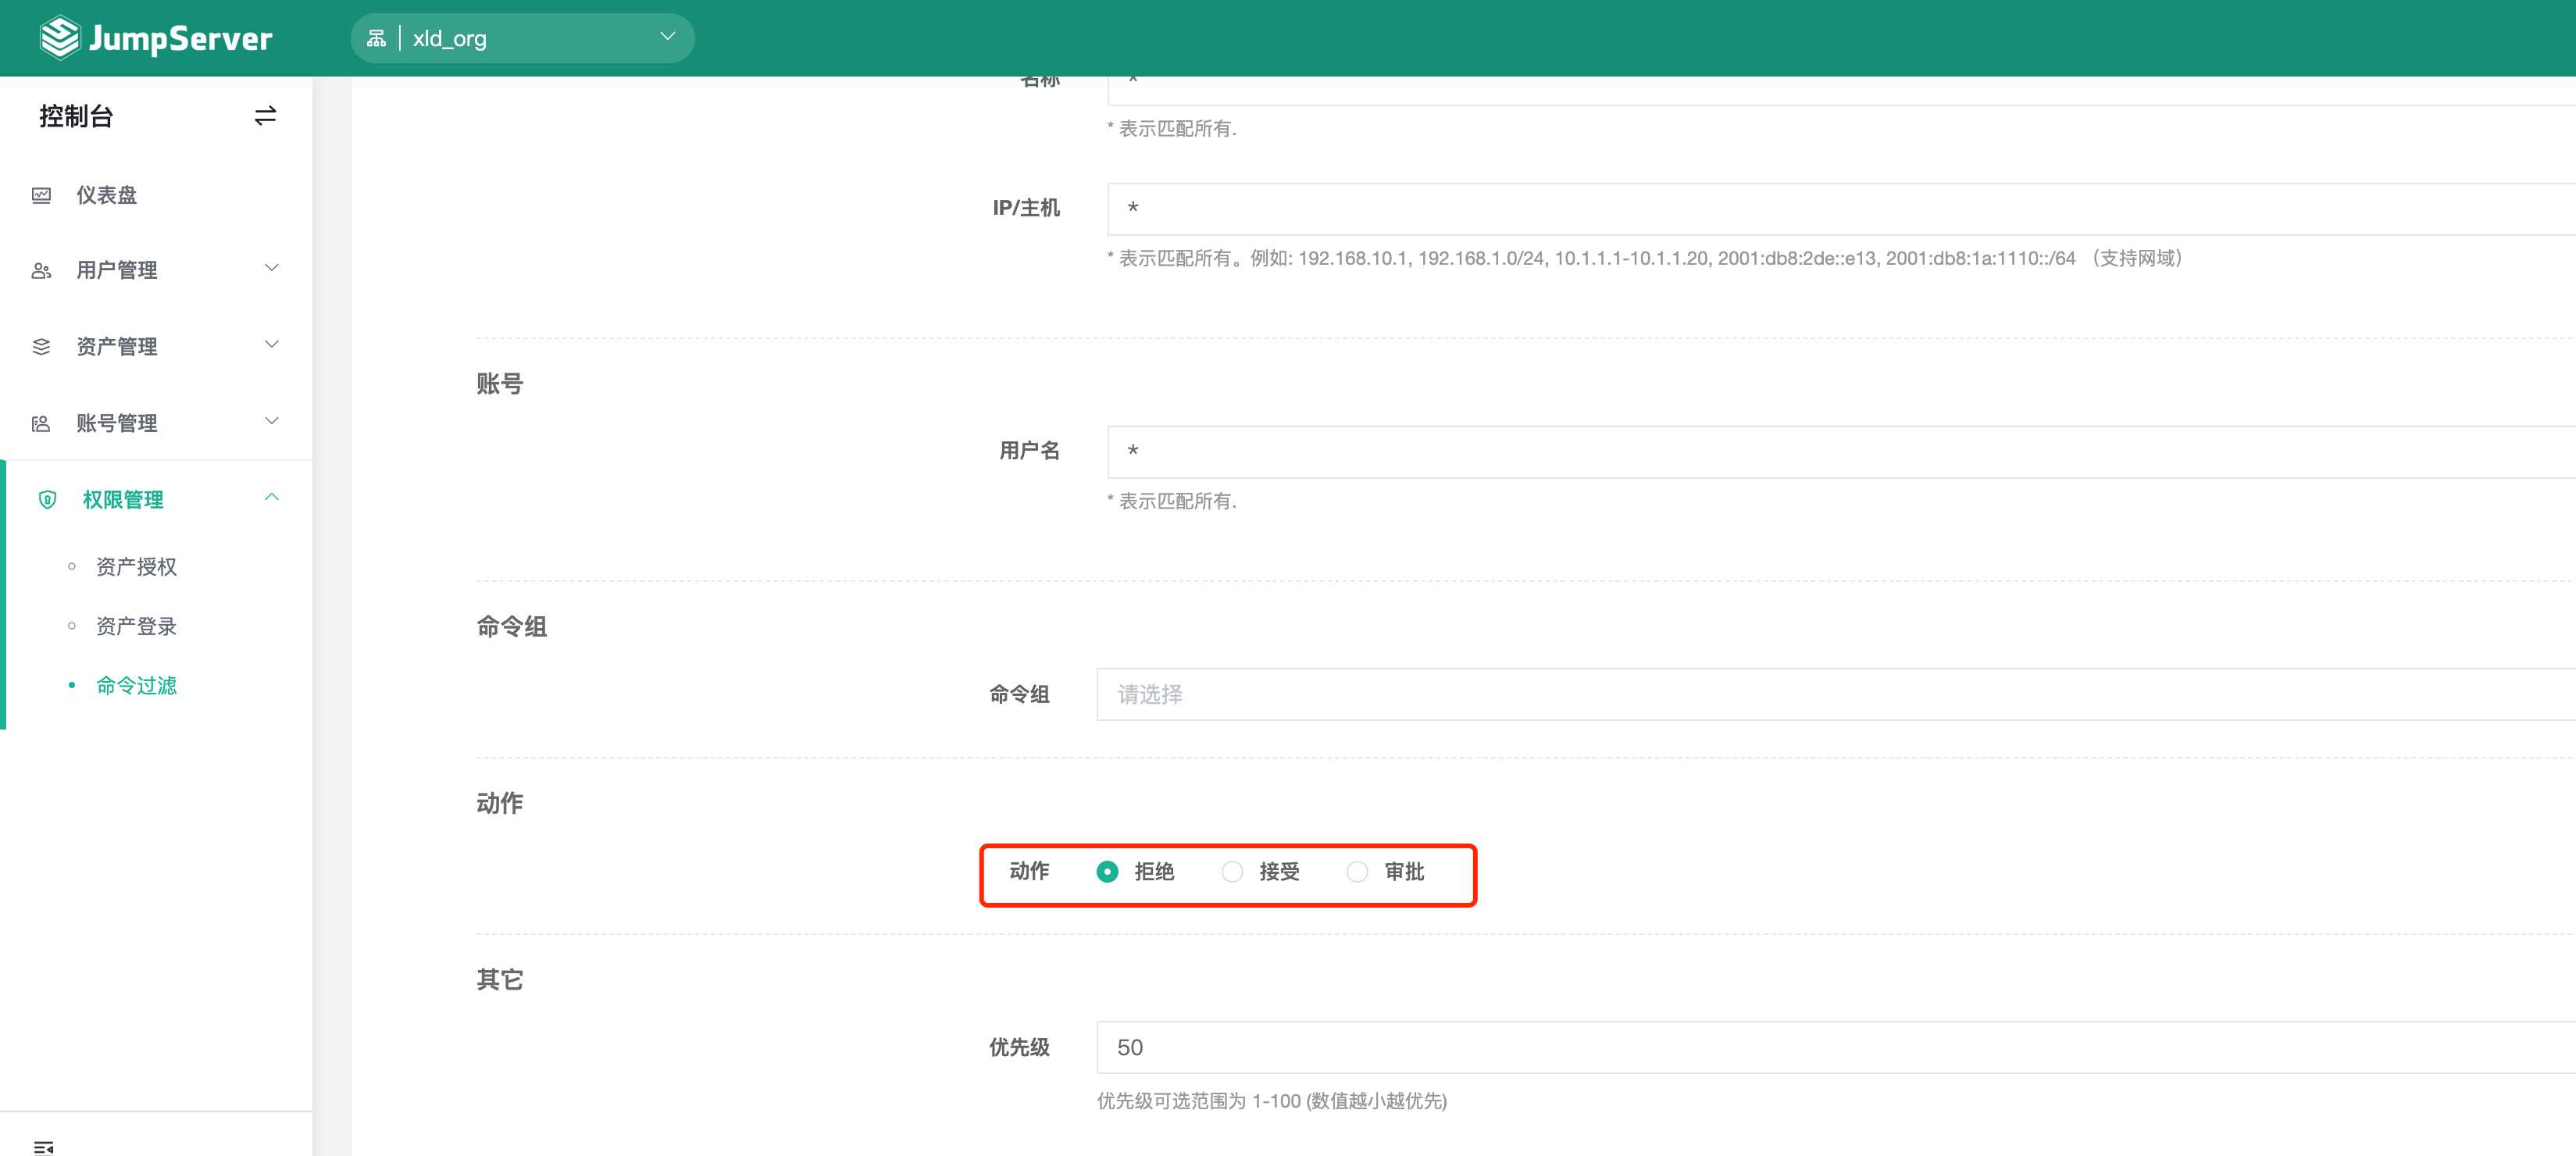
Task: Collapse the 权限管理 submenu
Action: click(x=271, y=497)
